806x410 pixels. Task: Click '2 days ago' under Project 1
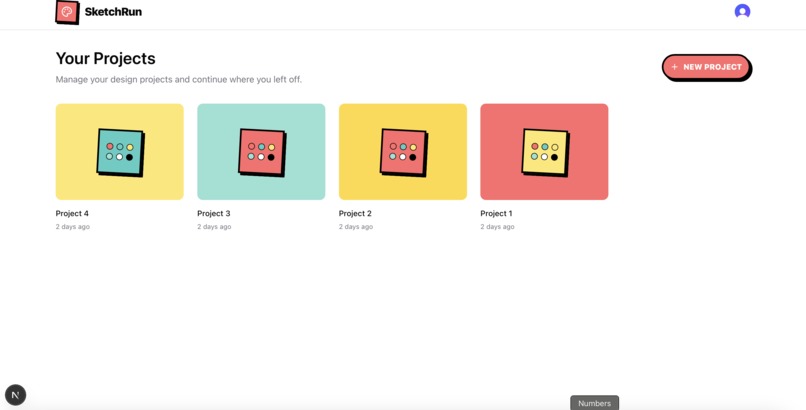click(x=497, y=227)
